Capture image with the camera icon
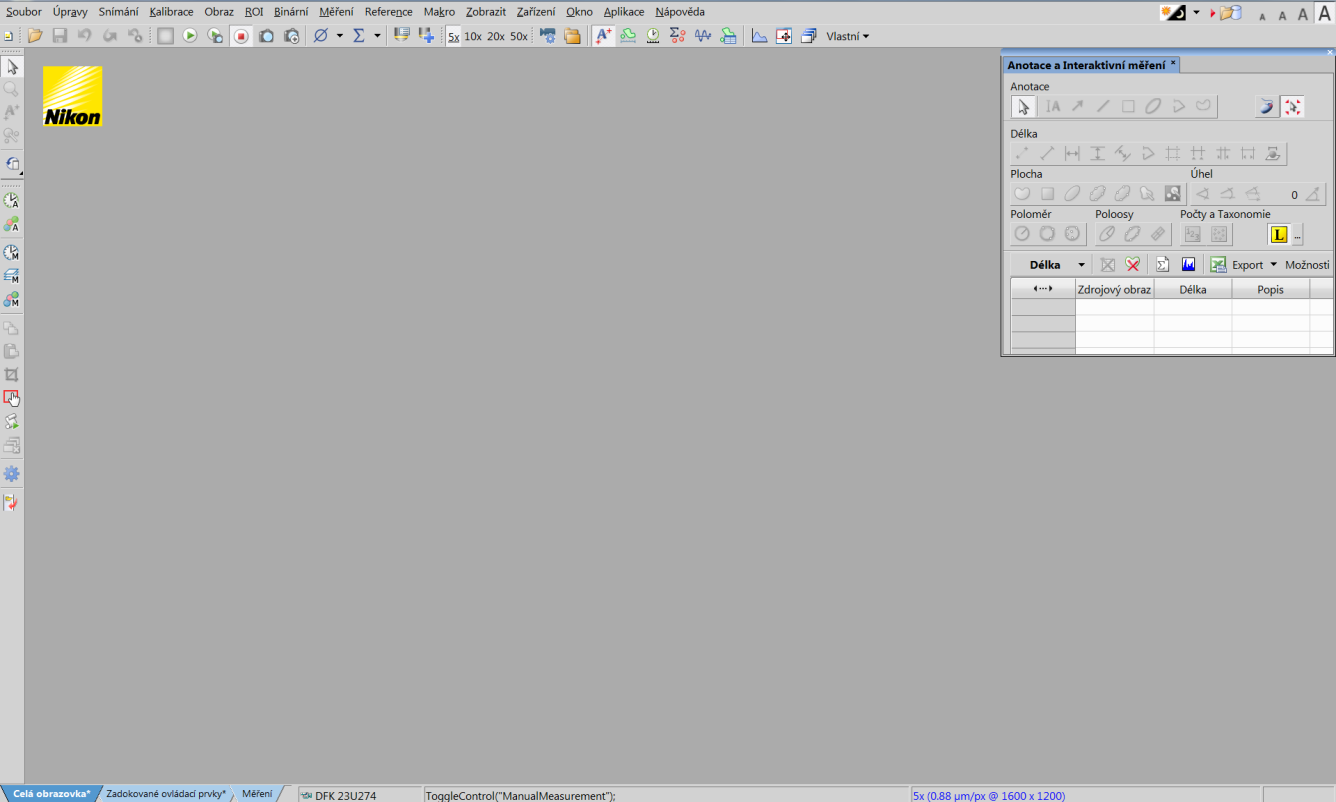This screenshot has height=802, width=1336. (267, 36)
